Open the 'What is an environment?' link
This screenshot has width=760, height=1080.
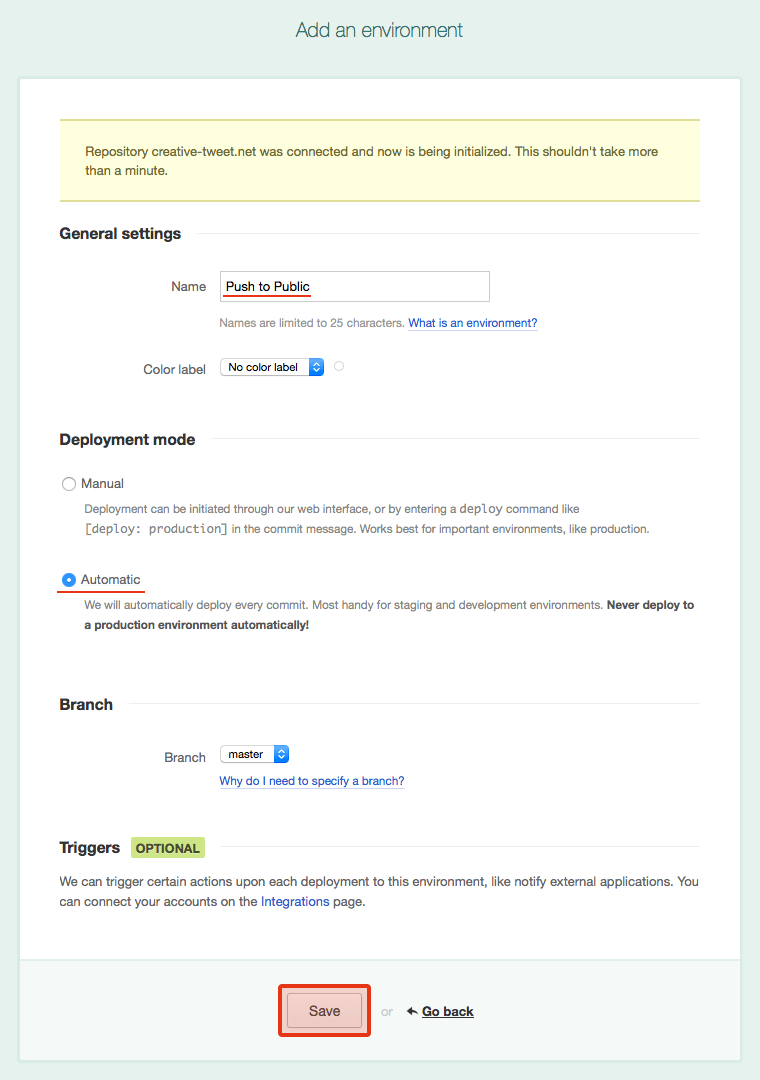pos(472,323)
